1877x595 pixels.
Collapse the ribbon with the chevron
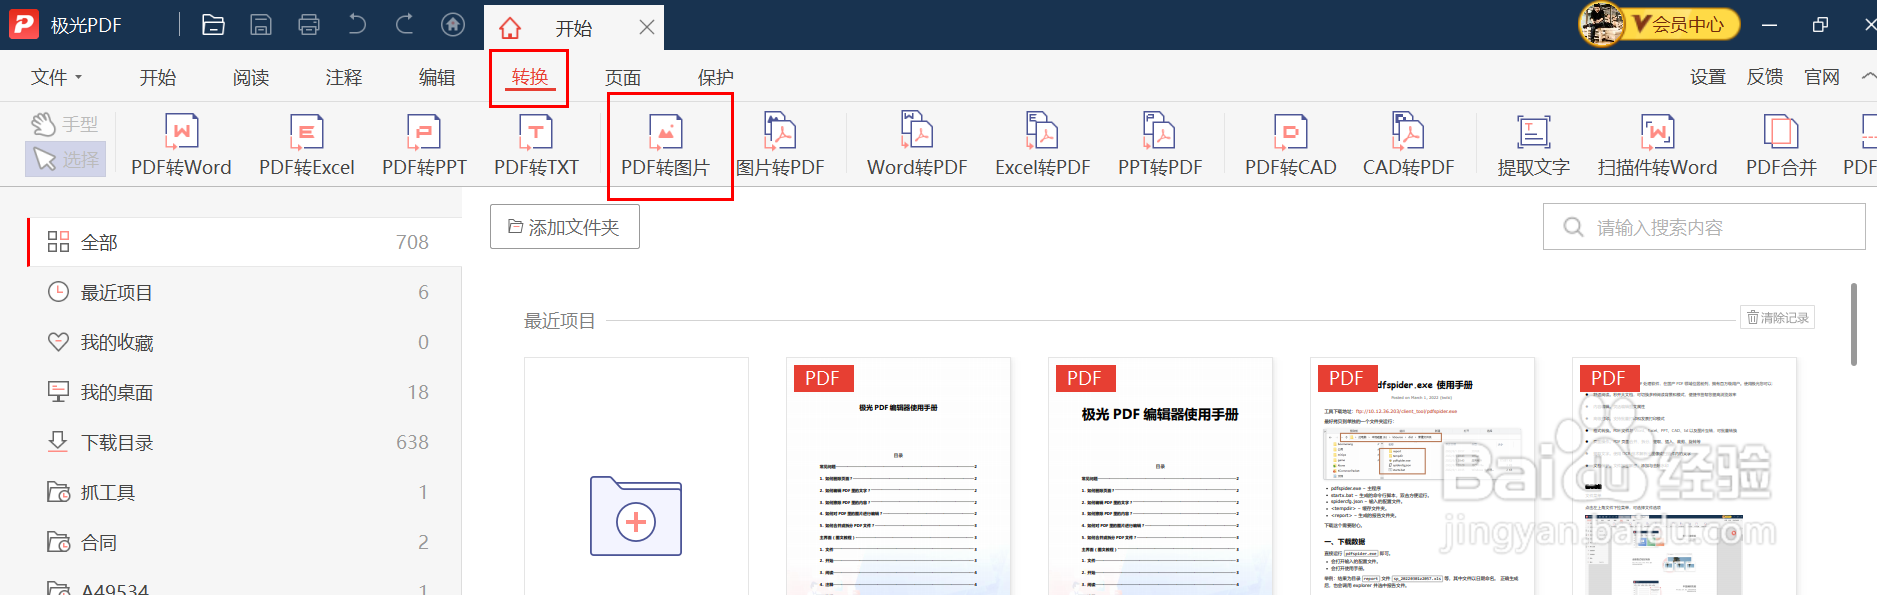click(1868, 77)
